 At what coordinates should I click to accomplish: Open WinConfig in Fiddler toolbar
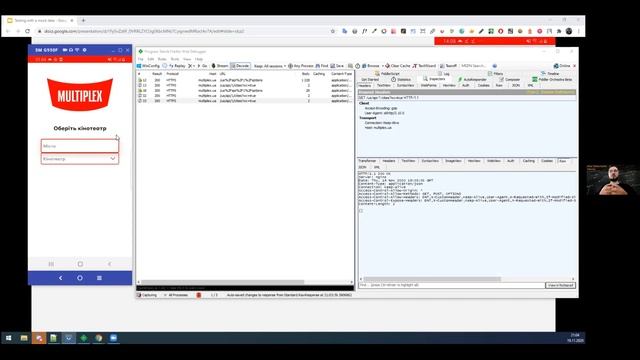click(149, 66)
